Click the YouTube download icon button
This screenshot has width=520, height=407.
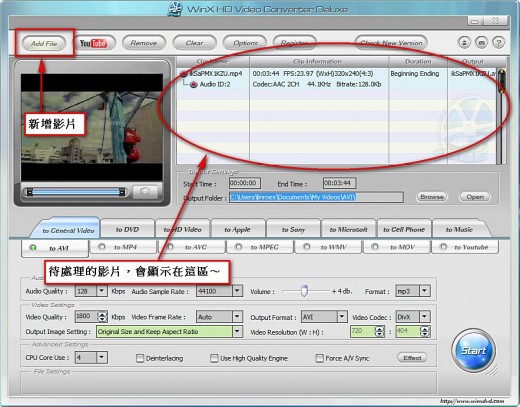click(x=94, y=43)
